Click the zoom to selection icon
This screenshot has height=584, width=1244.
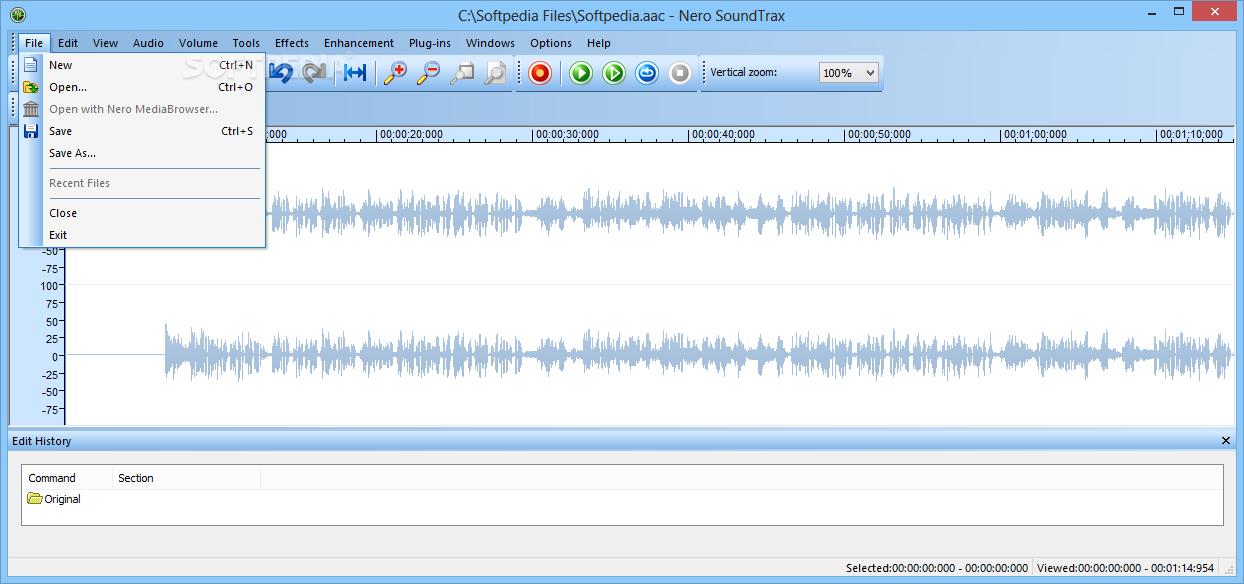(x=462, y=73)
